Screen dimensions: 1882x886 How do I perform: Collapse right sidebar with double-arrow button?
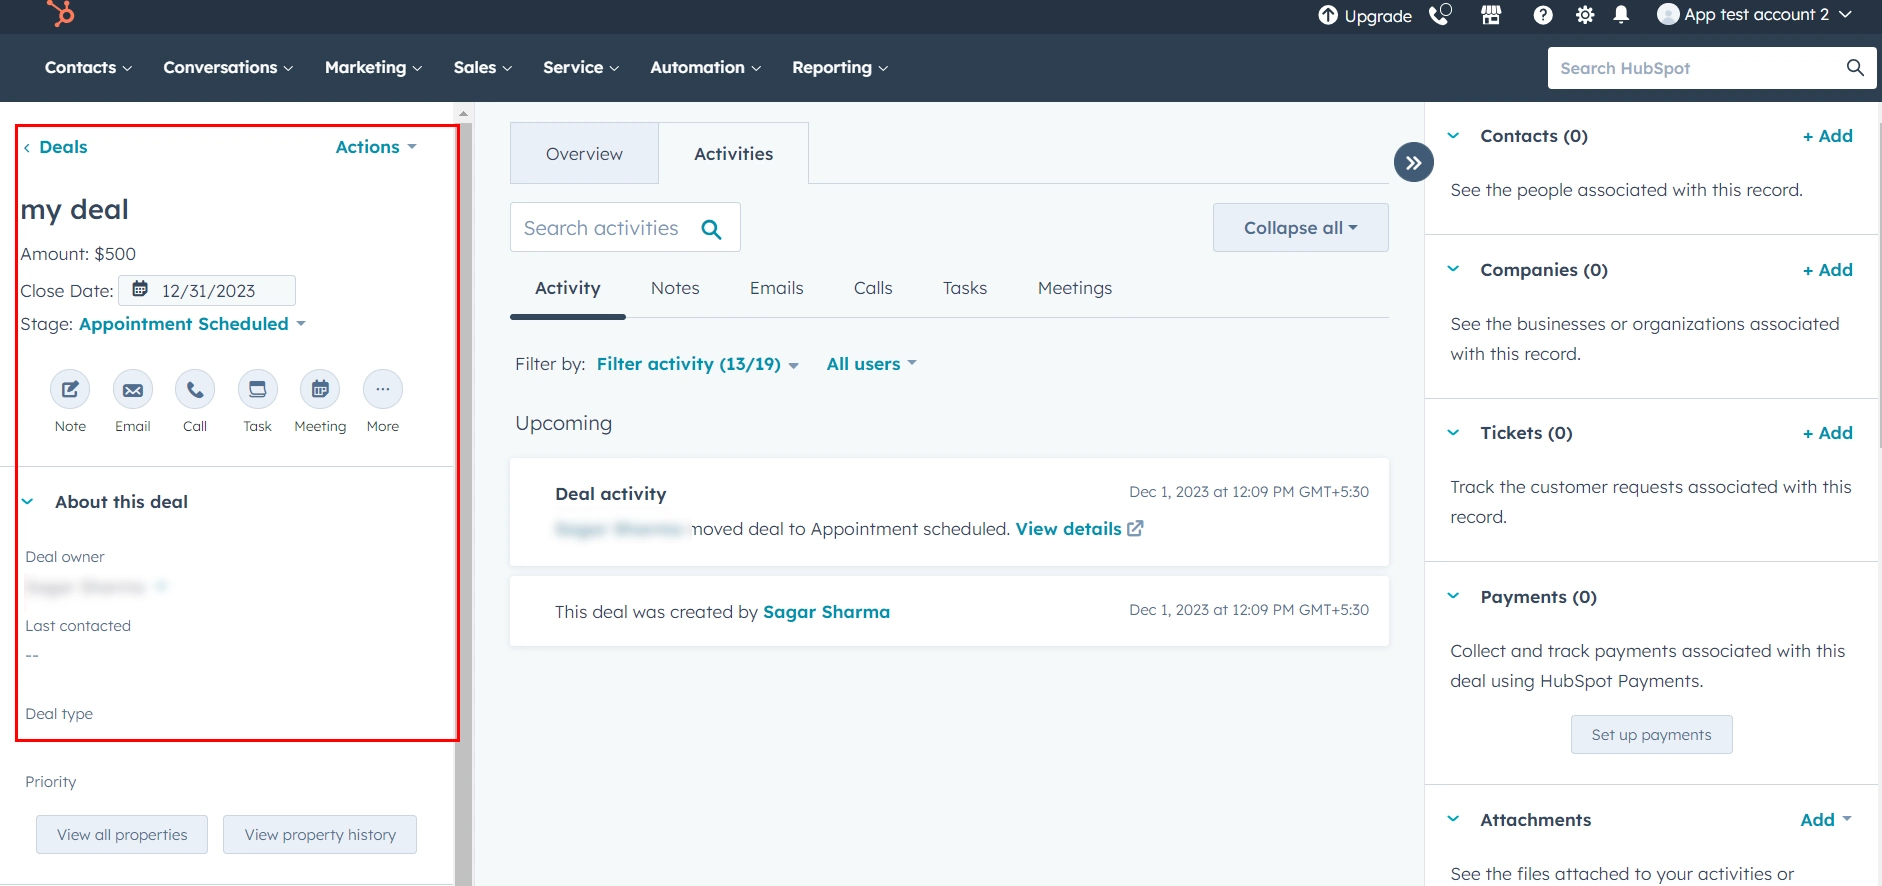pyautogui.click(x=1414, y=163)
